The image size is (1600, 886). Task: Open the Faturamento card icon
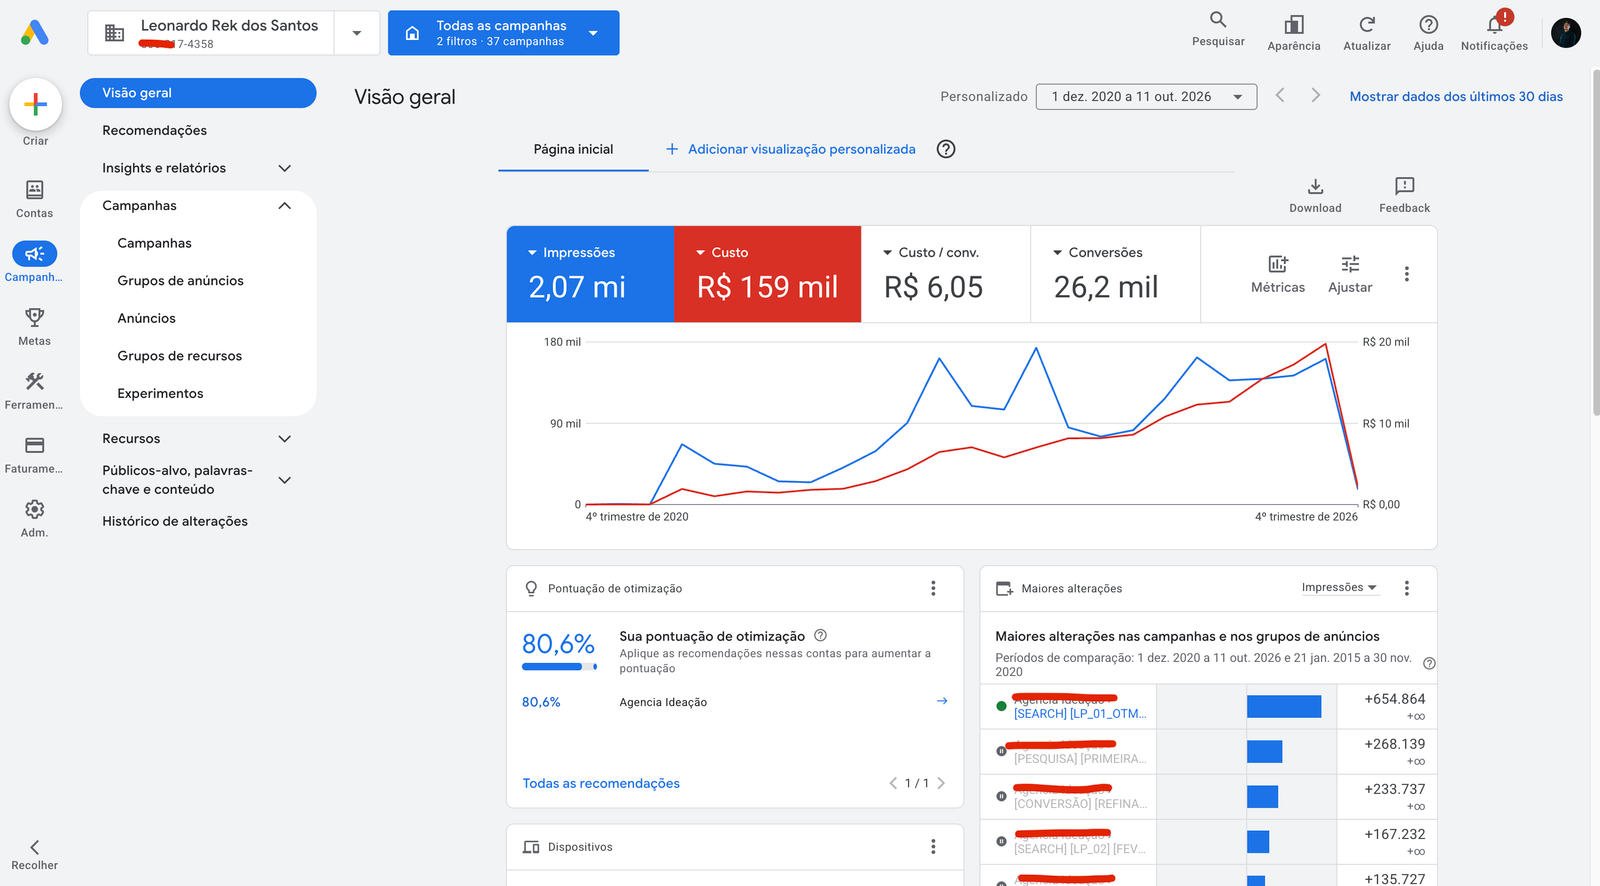(x=35, y=446)
